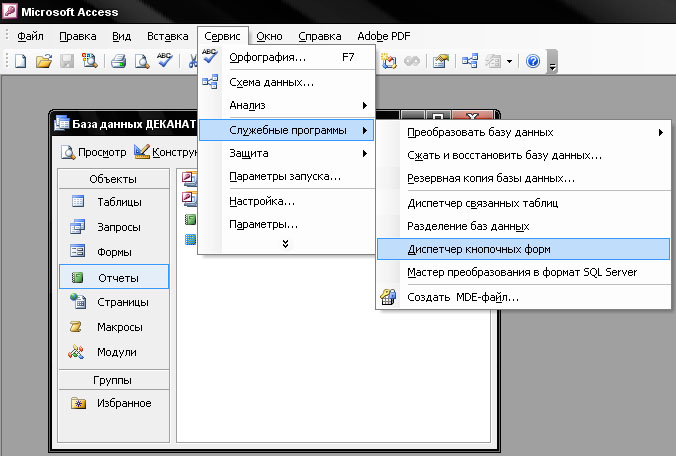Select Макросы in Objects pane
Image resolution: width=676 pixels, height=456 pixels.
pyautogui.click(x=113, y=327)
